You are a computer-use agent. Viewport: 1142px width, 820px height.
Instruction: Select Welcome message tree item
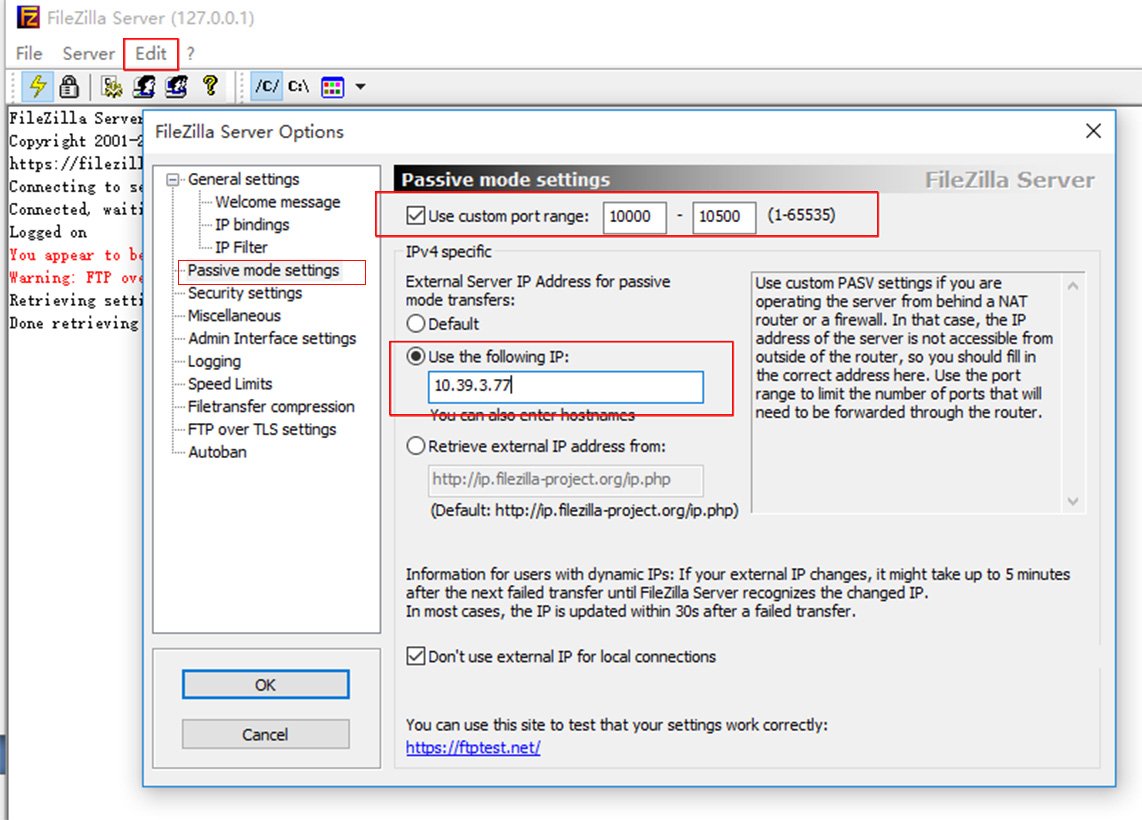pyautogui.click(x=277, y=202)
